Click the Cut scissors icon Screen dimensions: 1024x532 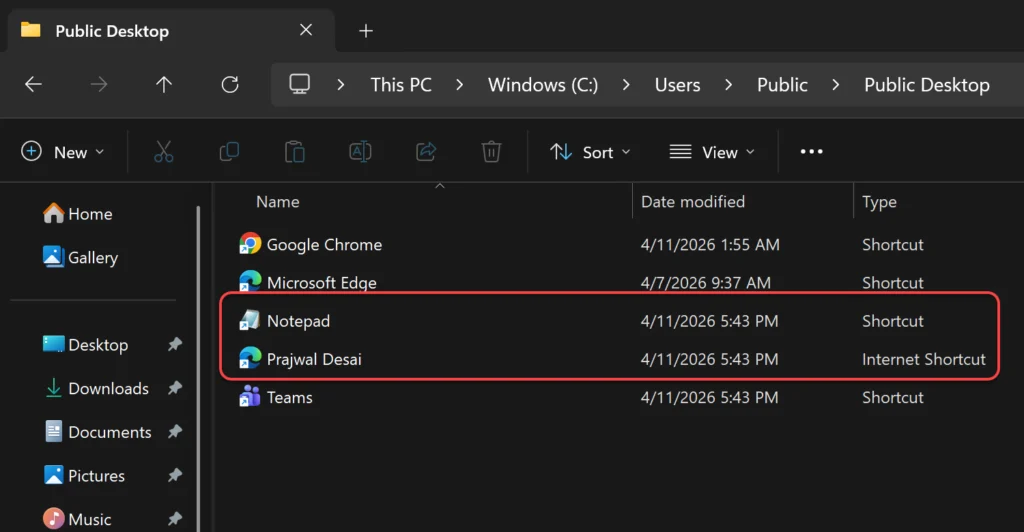[163, 151]
